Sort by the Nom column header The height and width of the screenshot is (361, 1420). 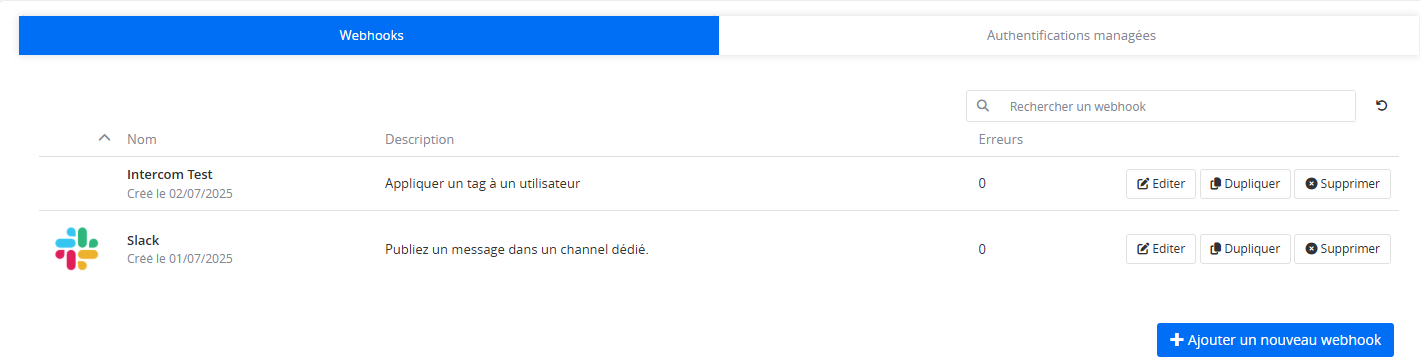[142, 139]
